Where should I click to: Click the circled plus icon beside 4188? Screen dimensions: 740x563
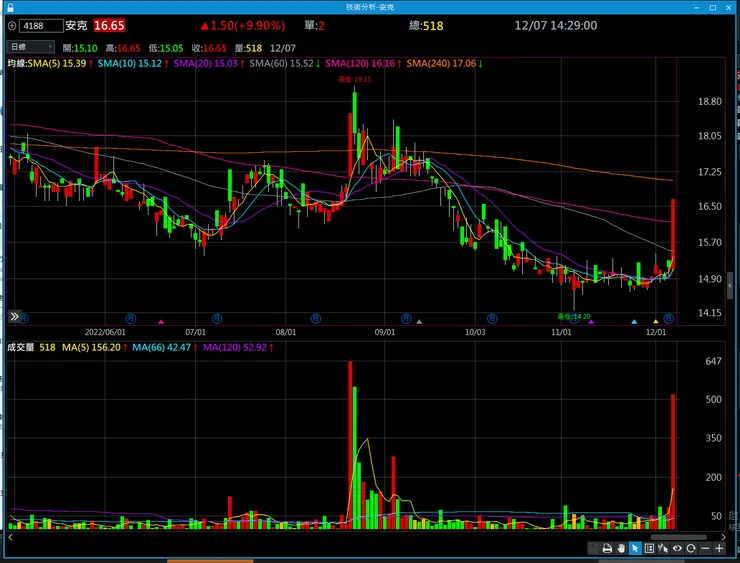pos(12,26)
